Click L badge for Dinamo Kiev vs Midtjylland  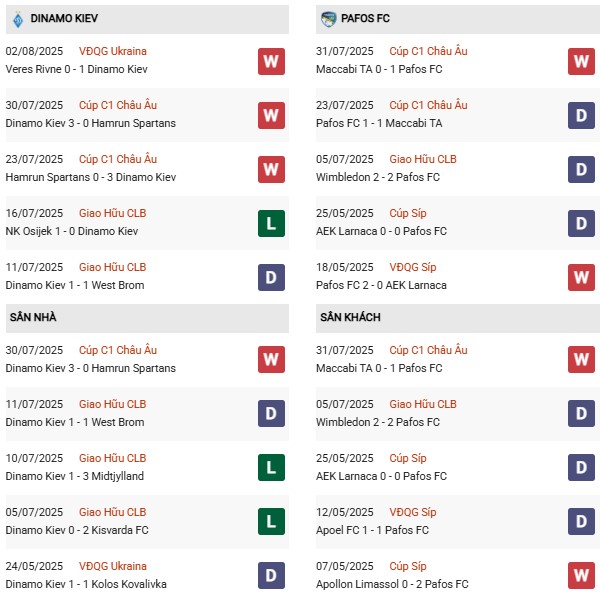point(271,468)
